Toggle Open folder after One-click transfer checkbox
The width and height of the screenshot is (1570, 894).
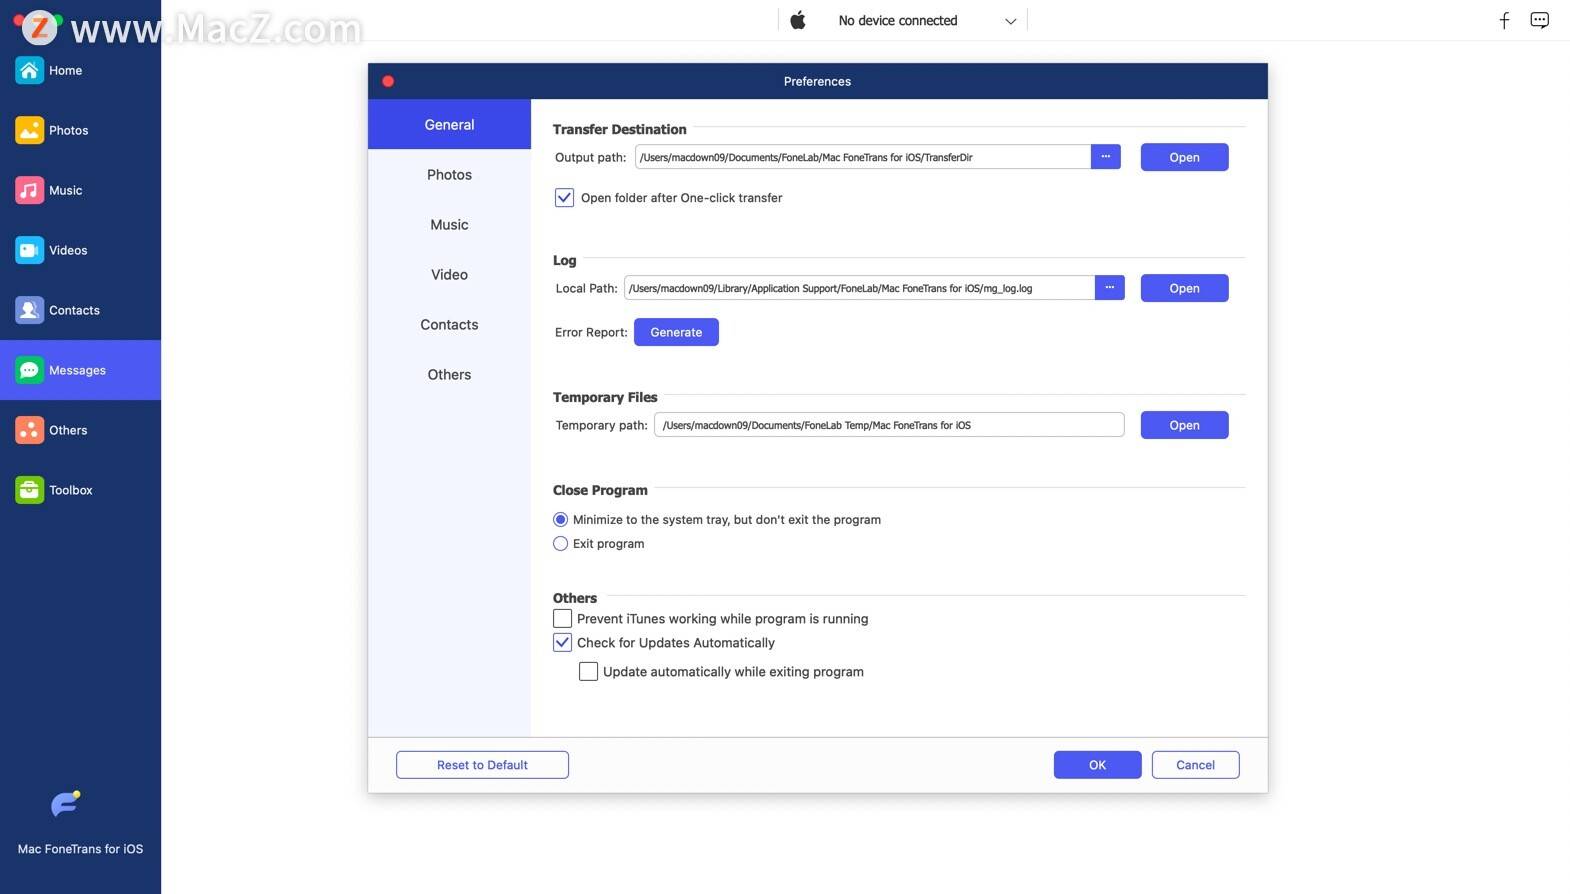pyautogui.click(x=564, y=198)
